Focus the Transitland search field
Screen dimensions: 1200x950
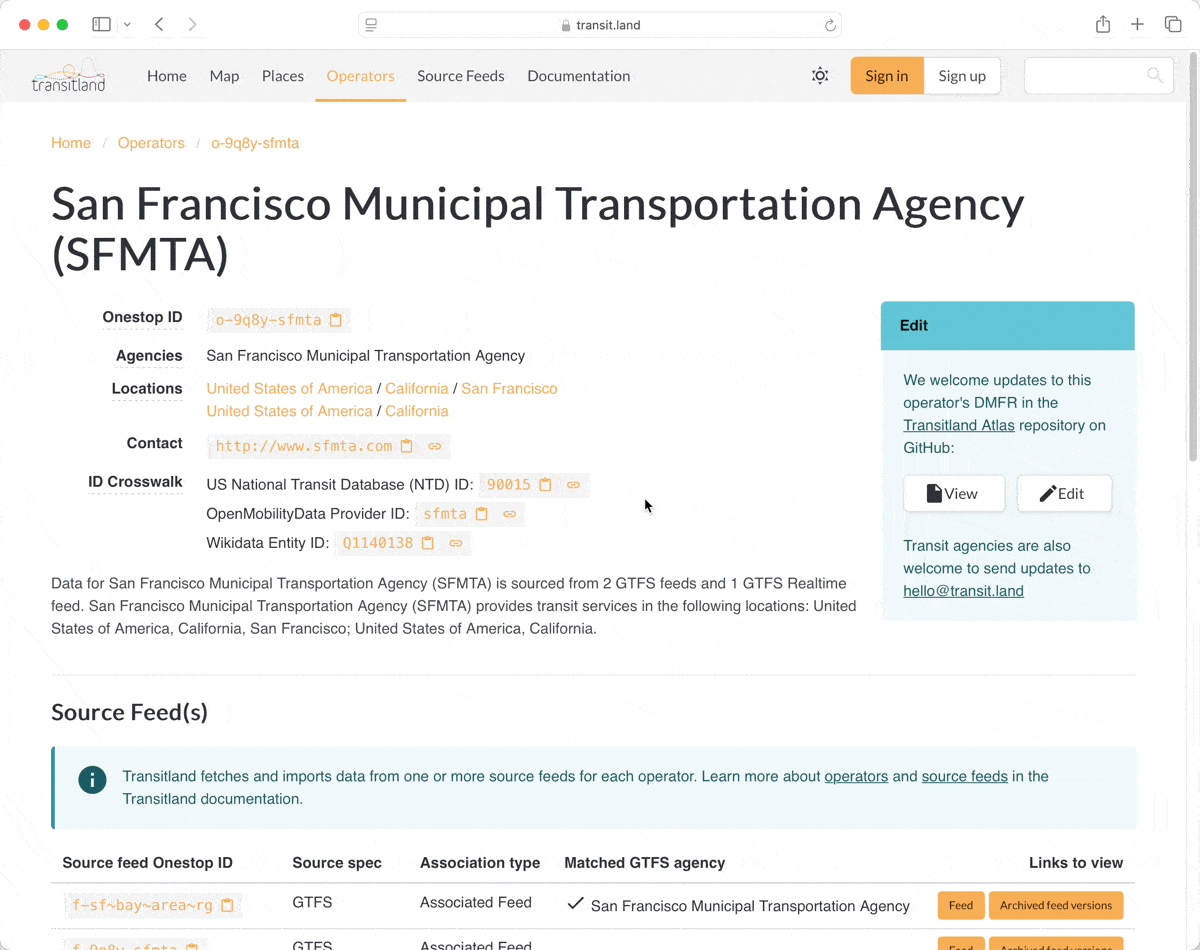tap(1085, 76)
